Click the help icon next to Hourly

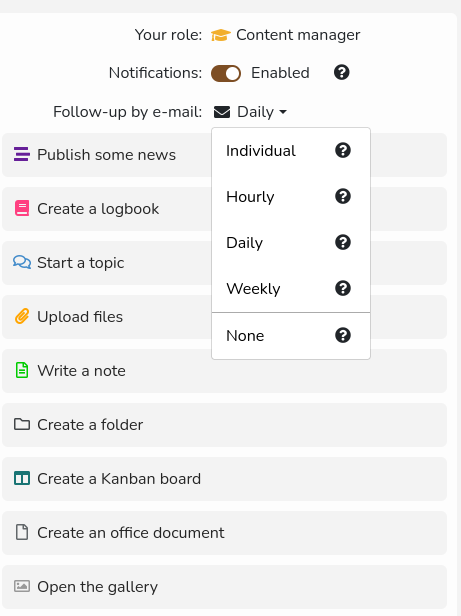(343, 196)
